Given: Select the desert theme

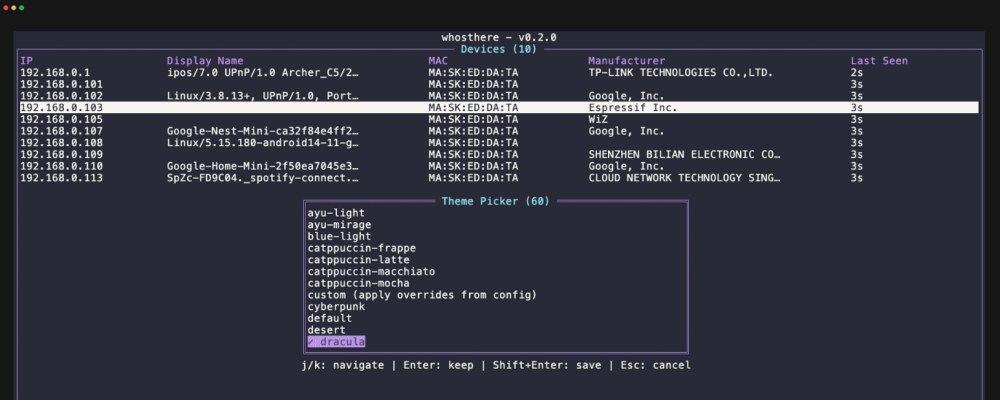Looking at the screenshot, I should click(327, 330).
